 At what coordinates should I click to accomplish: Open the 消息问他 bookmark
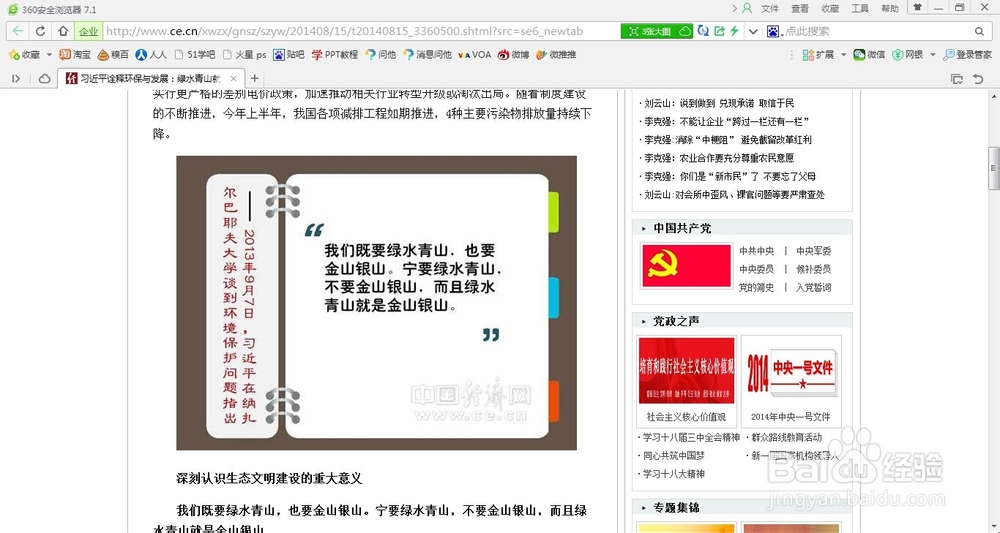click(x=427, y=55)
